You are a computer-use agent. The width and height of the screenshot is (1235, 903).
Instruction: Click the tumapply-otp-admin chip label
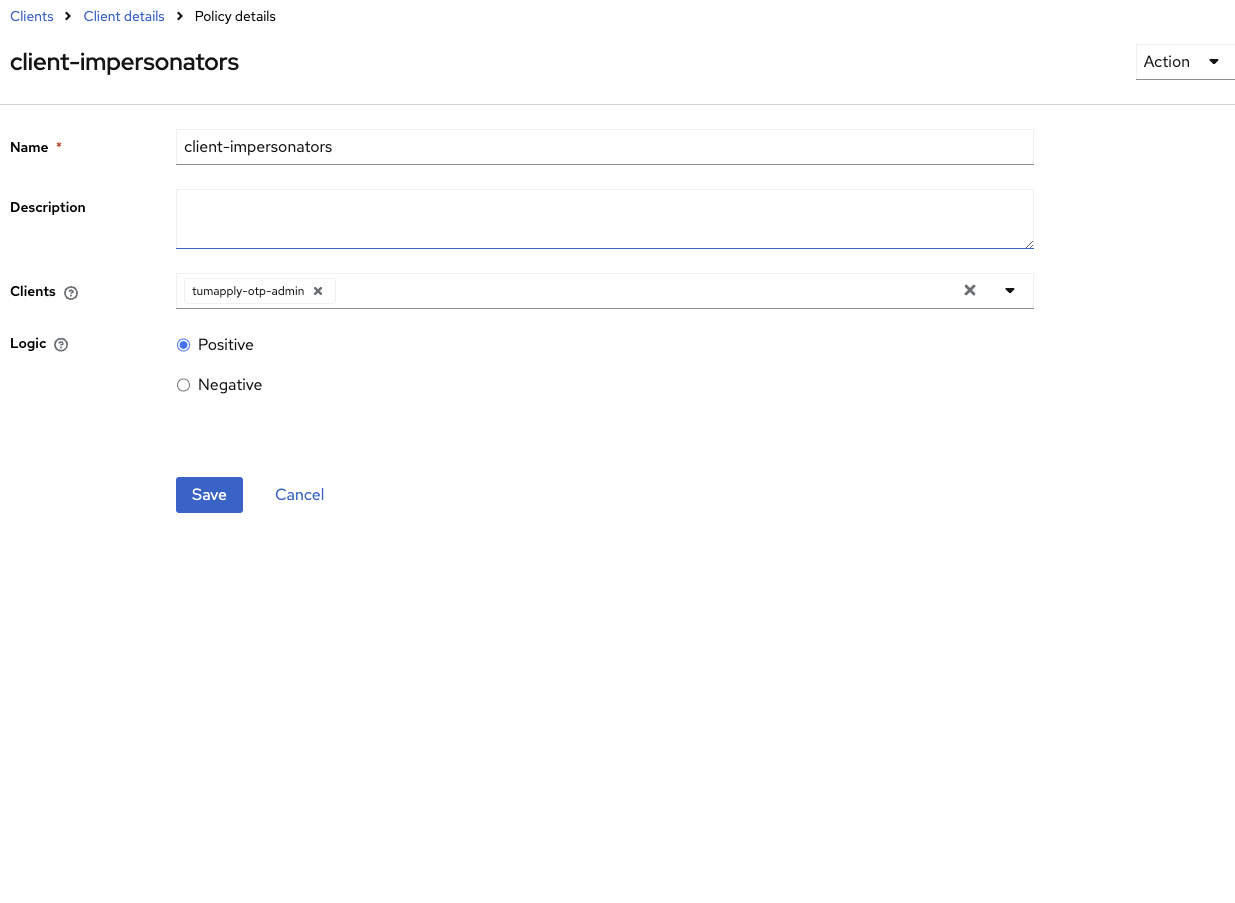tap(248, 291)
